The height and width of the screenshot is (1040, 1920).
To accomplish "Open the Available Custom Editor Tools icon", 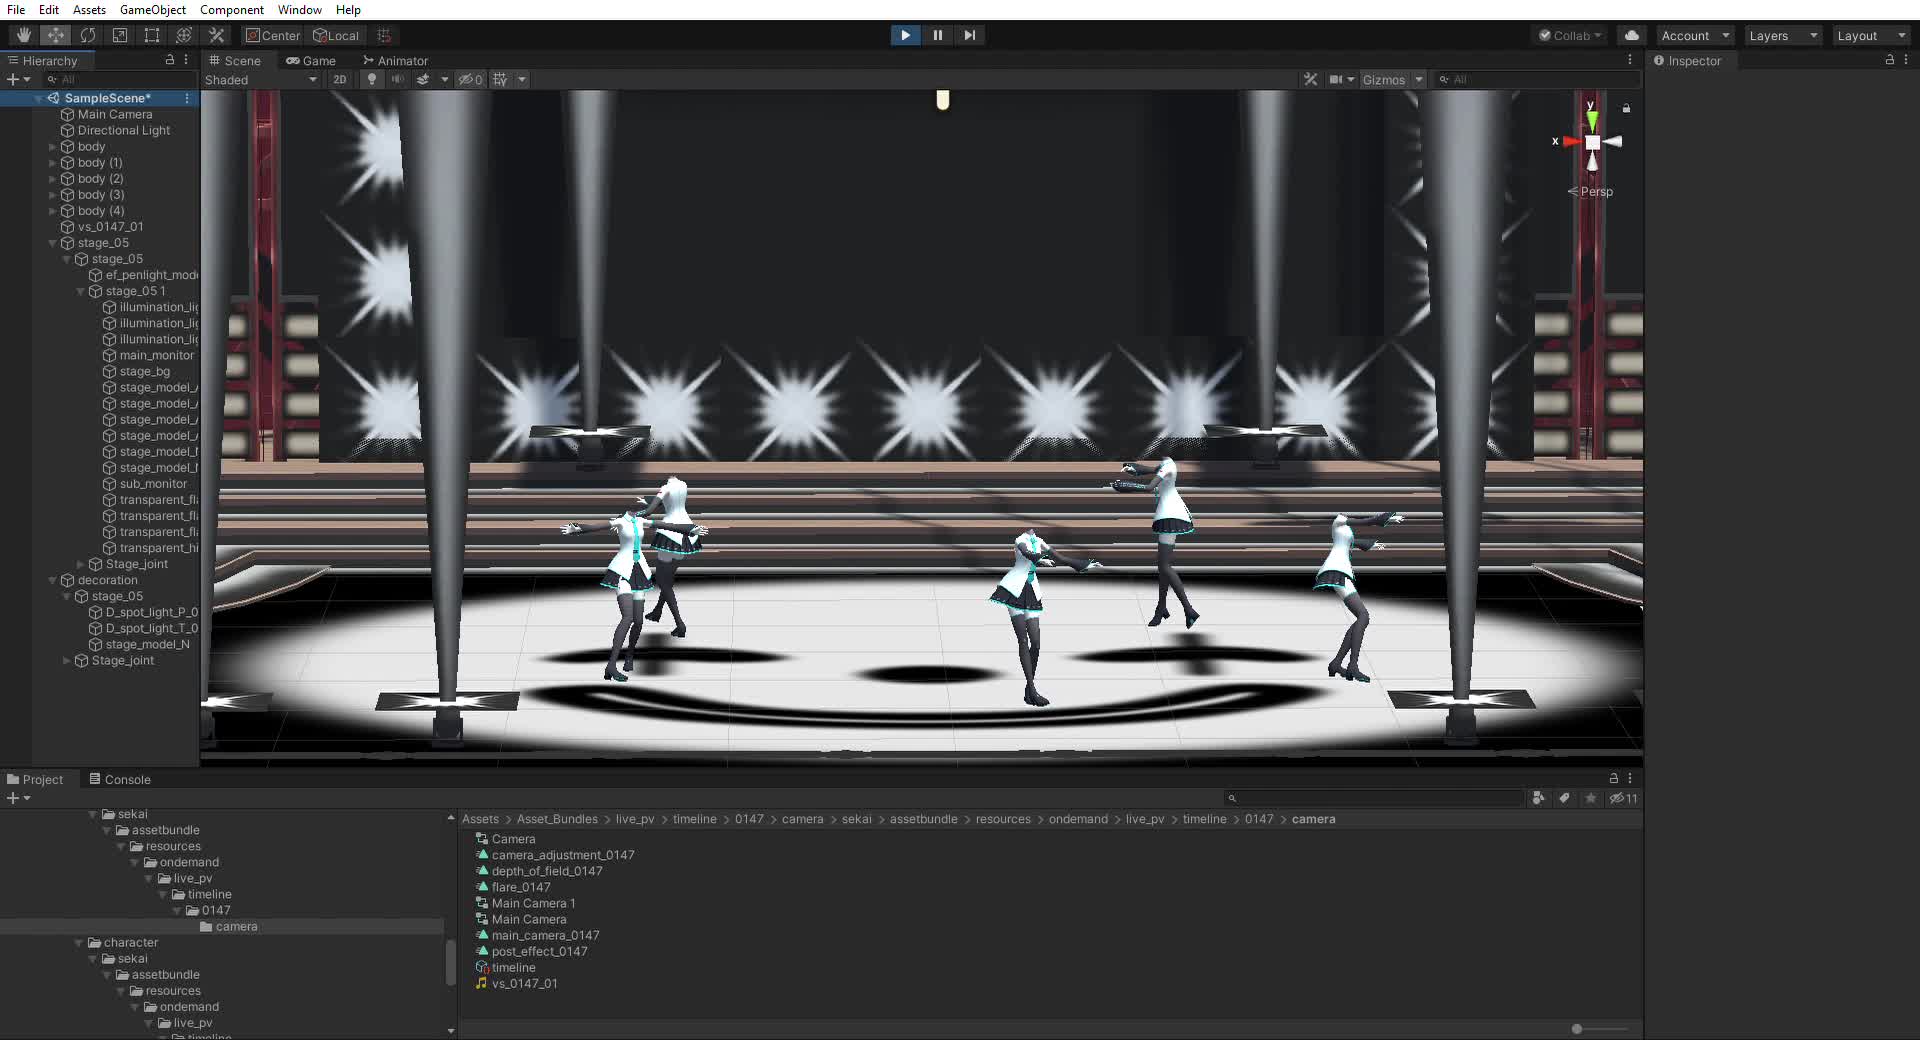I will coord(216,35).
